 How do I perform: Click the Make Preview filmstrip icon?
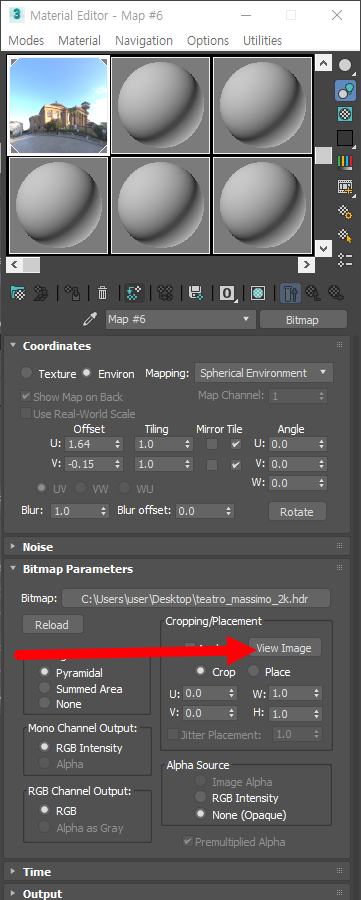(x=345, y=187)
